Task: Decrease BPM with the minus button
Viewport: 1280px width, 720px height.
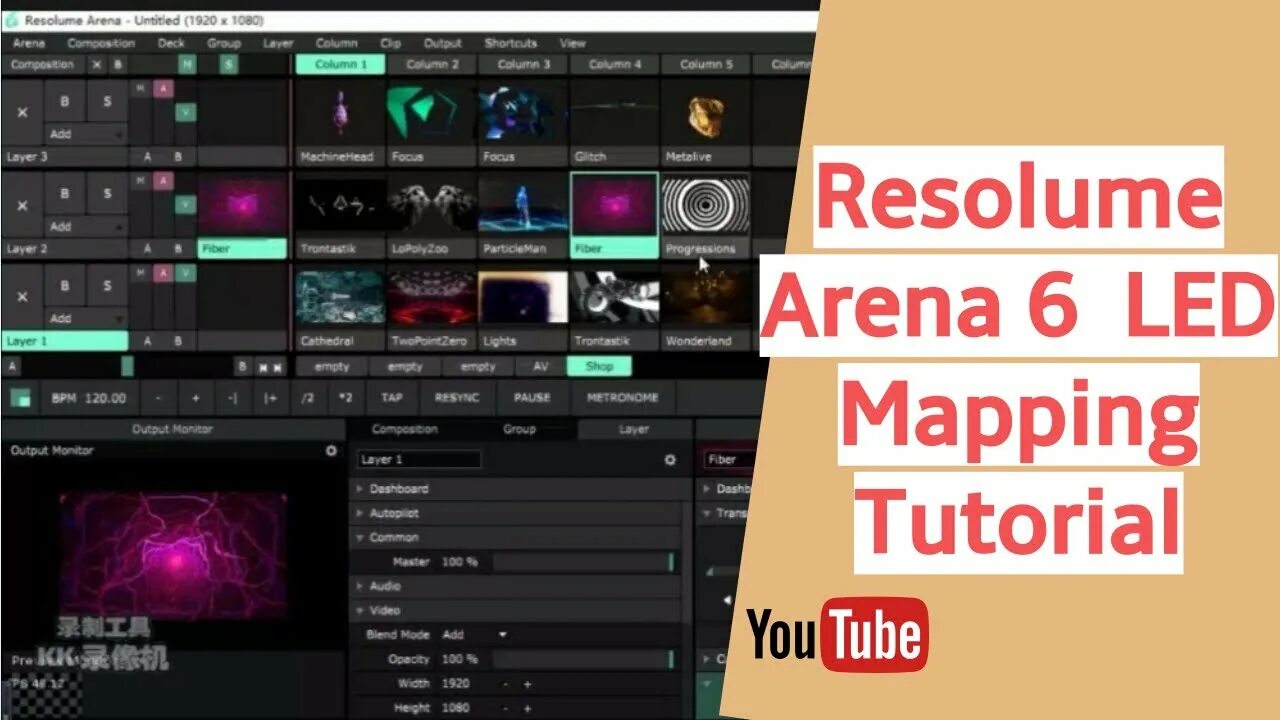Action: (158, 398)
